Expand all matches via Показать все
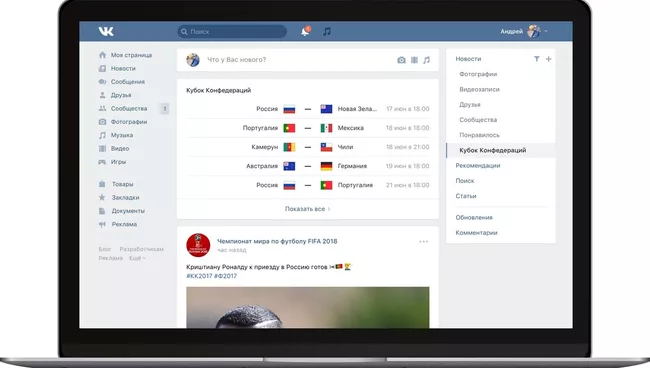 pyautogui.click(x=308, y=209)
